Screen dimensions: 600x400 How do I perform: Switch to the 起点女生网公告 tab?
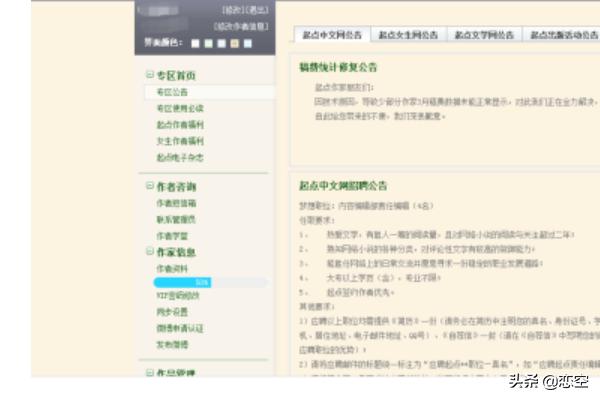[x=408, y=35]
